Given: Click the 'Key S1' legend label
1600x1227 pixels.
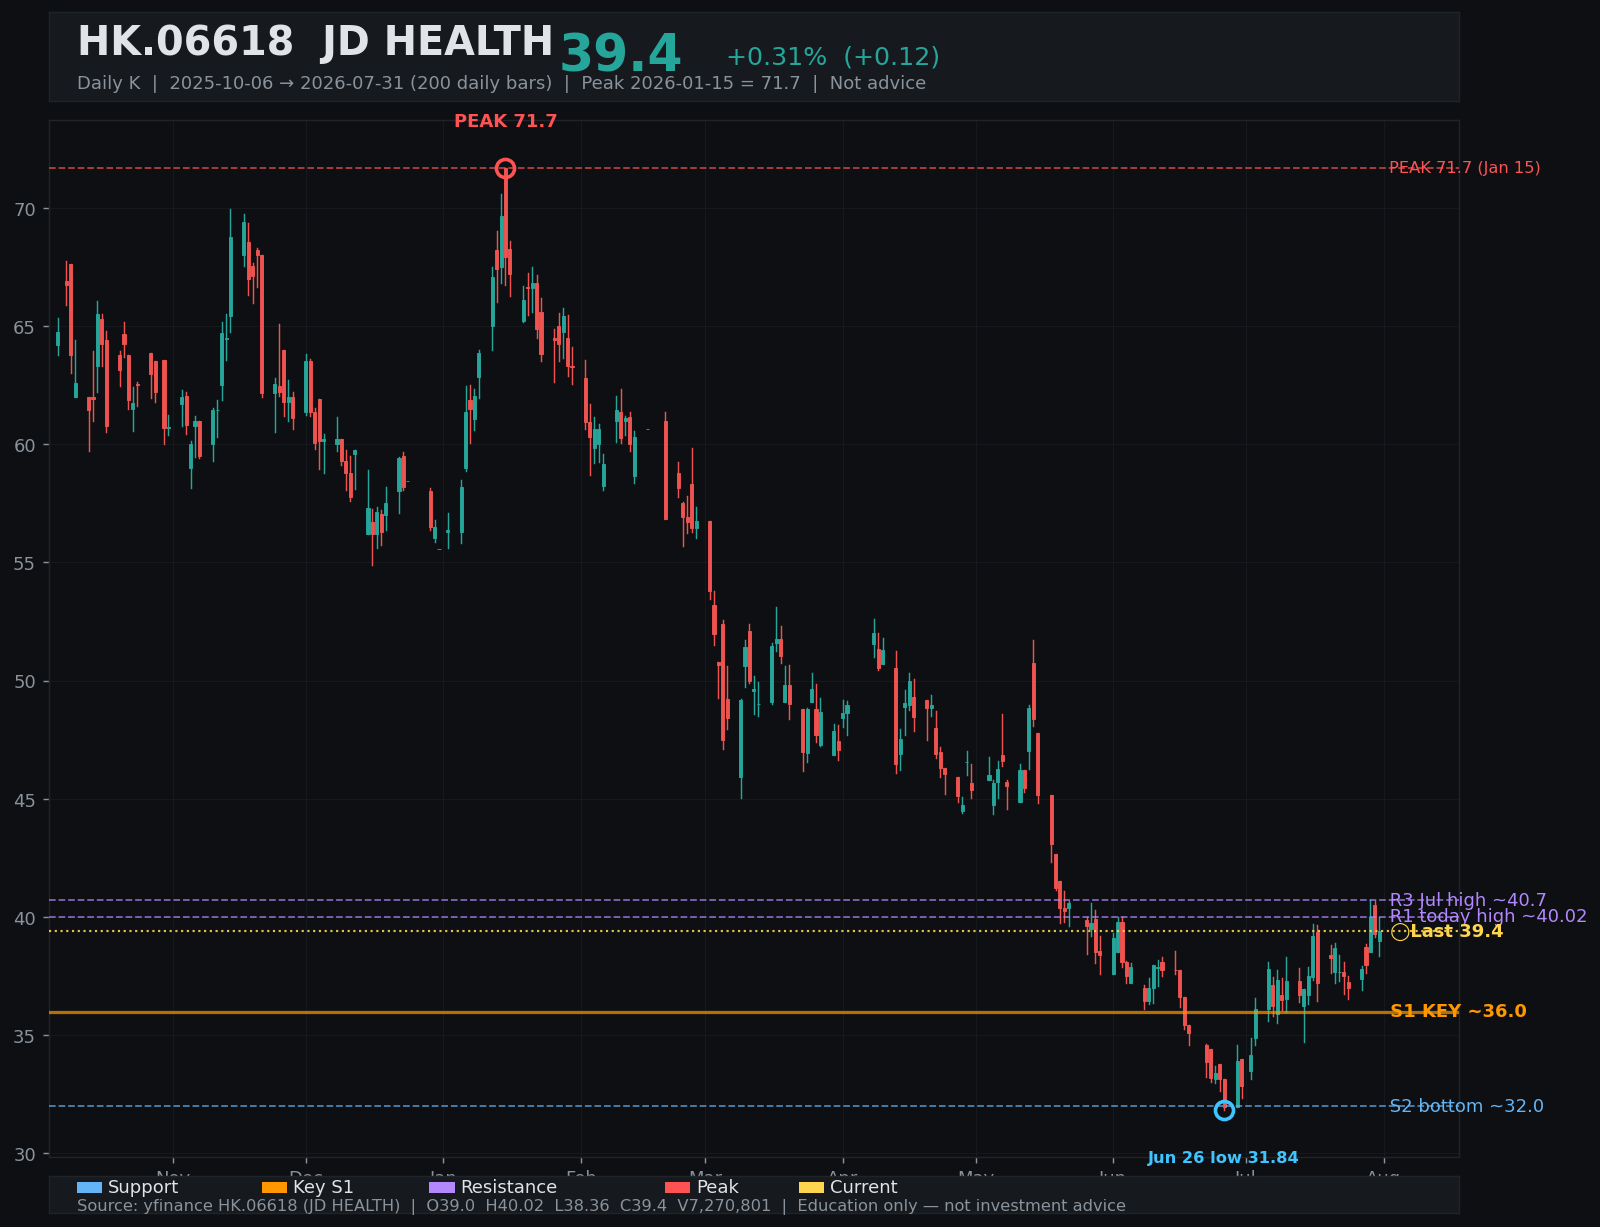Looking at the screenshot, I should (323, 1187).
